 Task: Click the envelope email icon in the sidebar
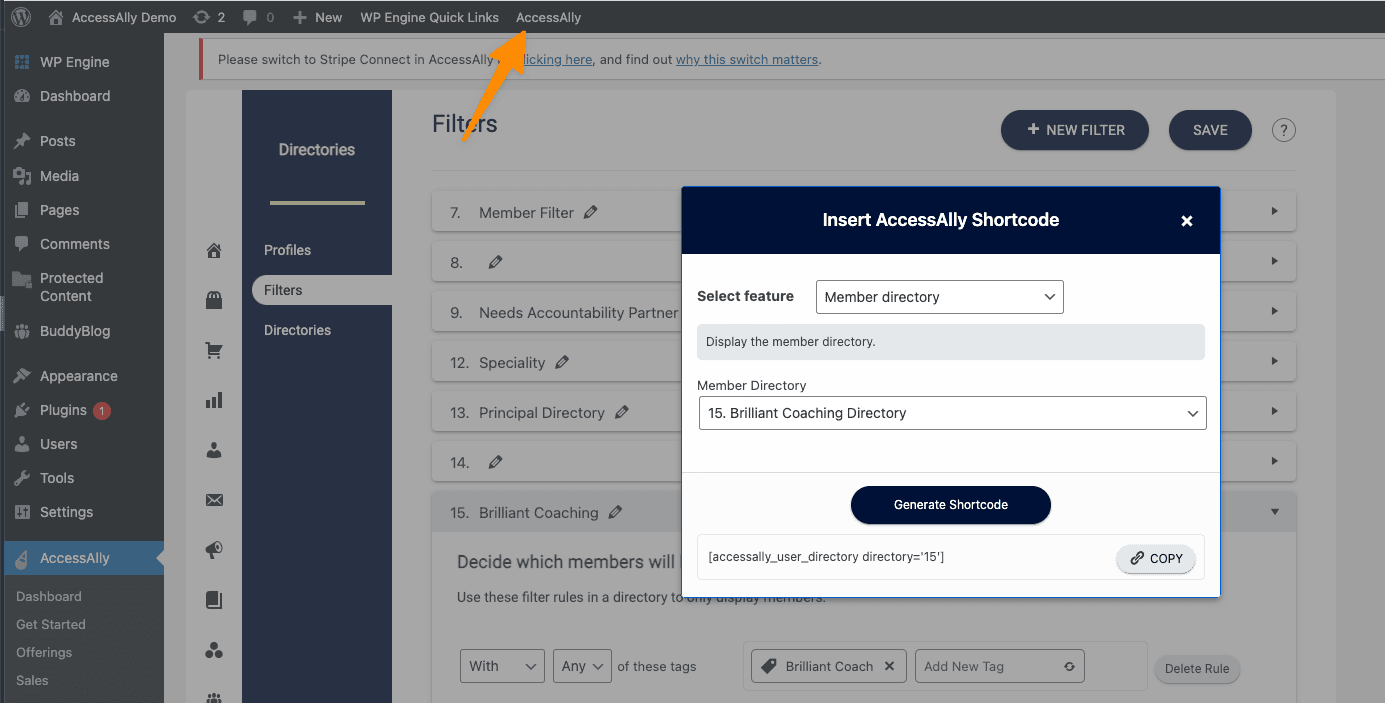[214, 500]
